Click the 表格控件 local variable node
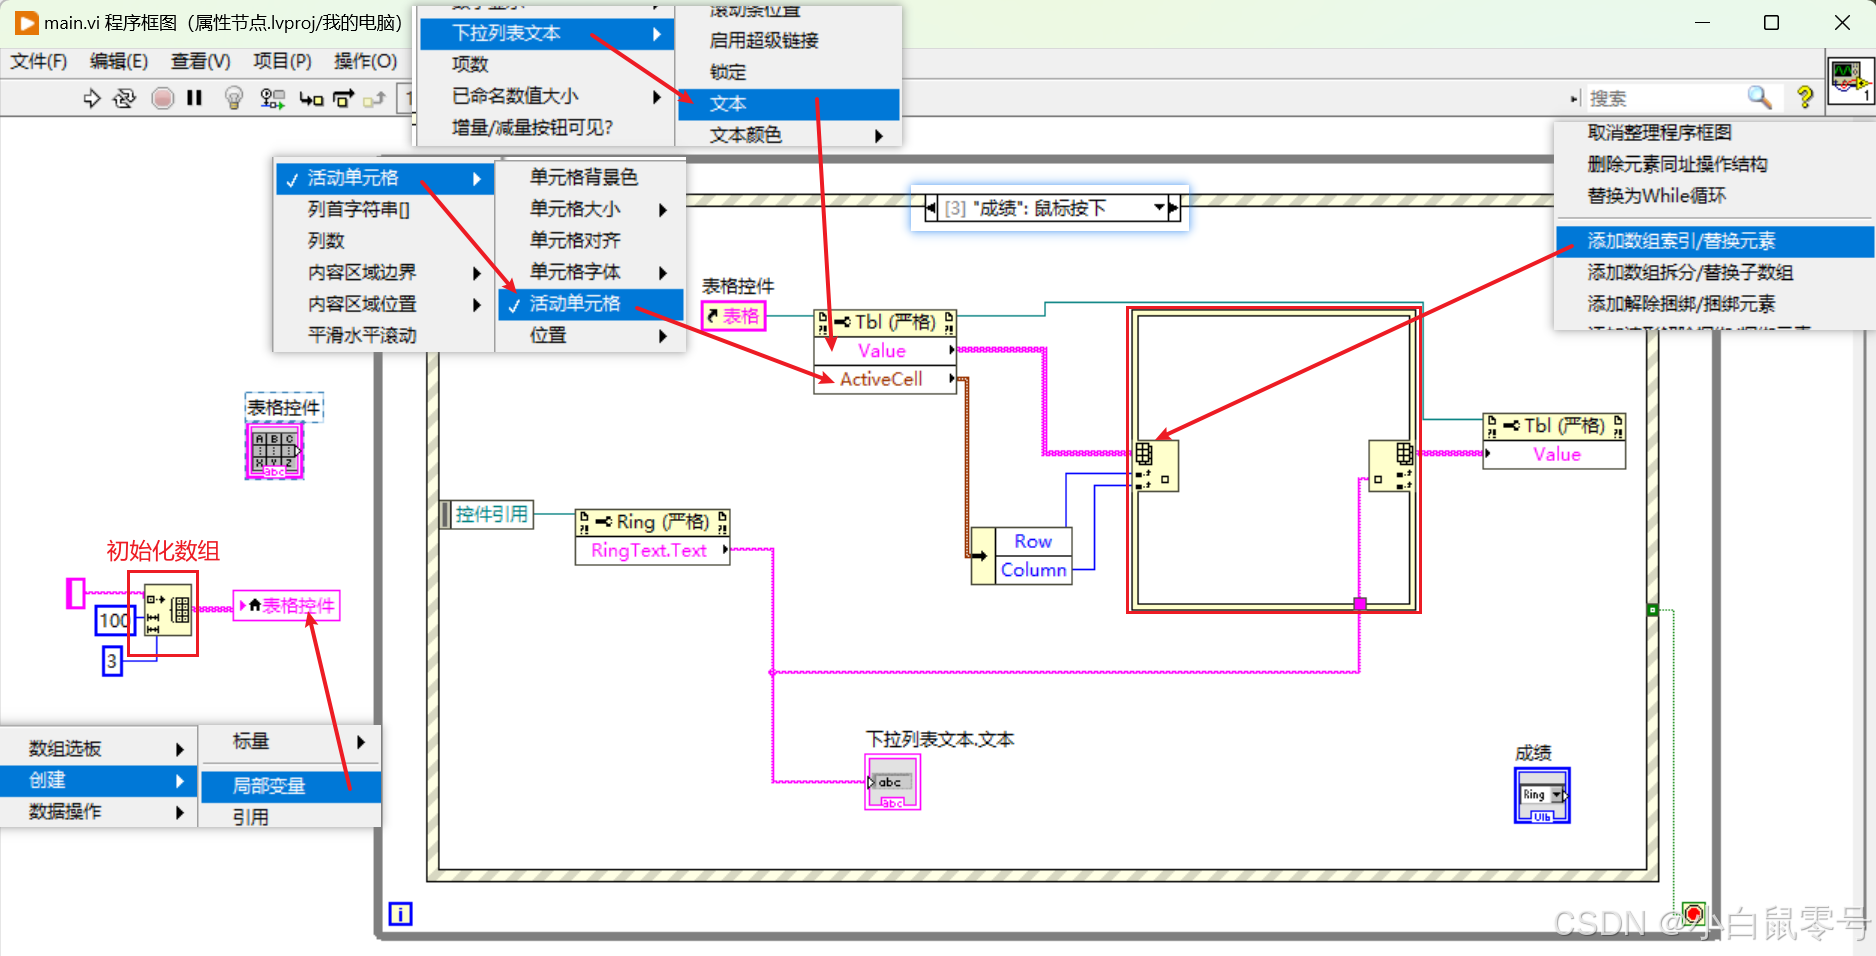Image resolution: width=1876 pixels, height=956 pixels. click(x=287, y=605)
